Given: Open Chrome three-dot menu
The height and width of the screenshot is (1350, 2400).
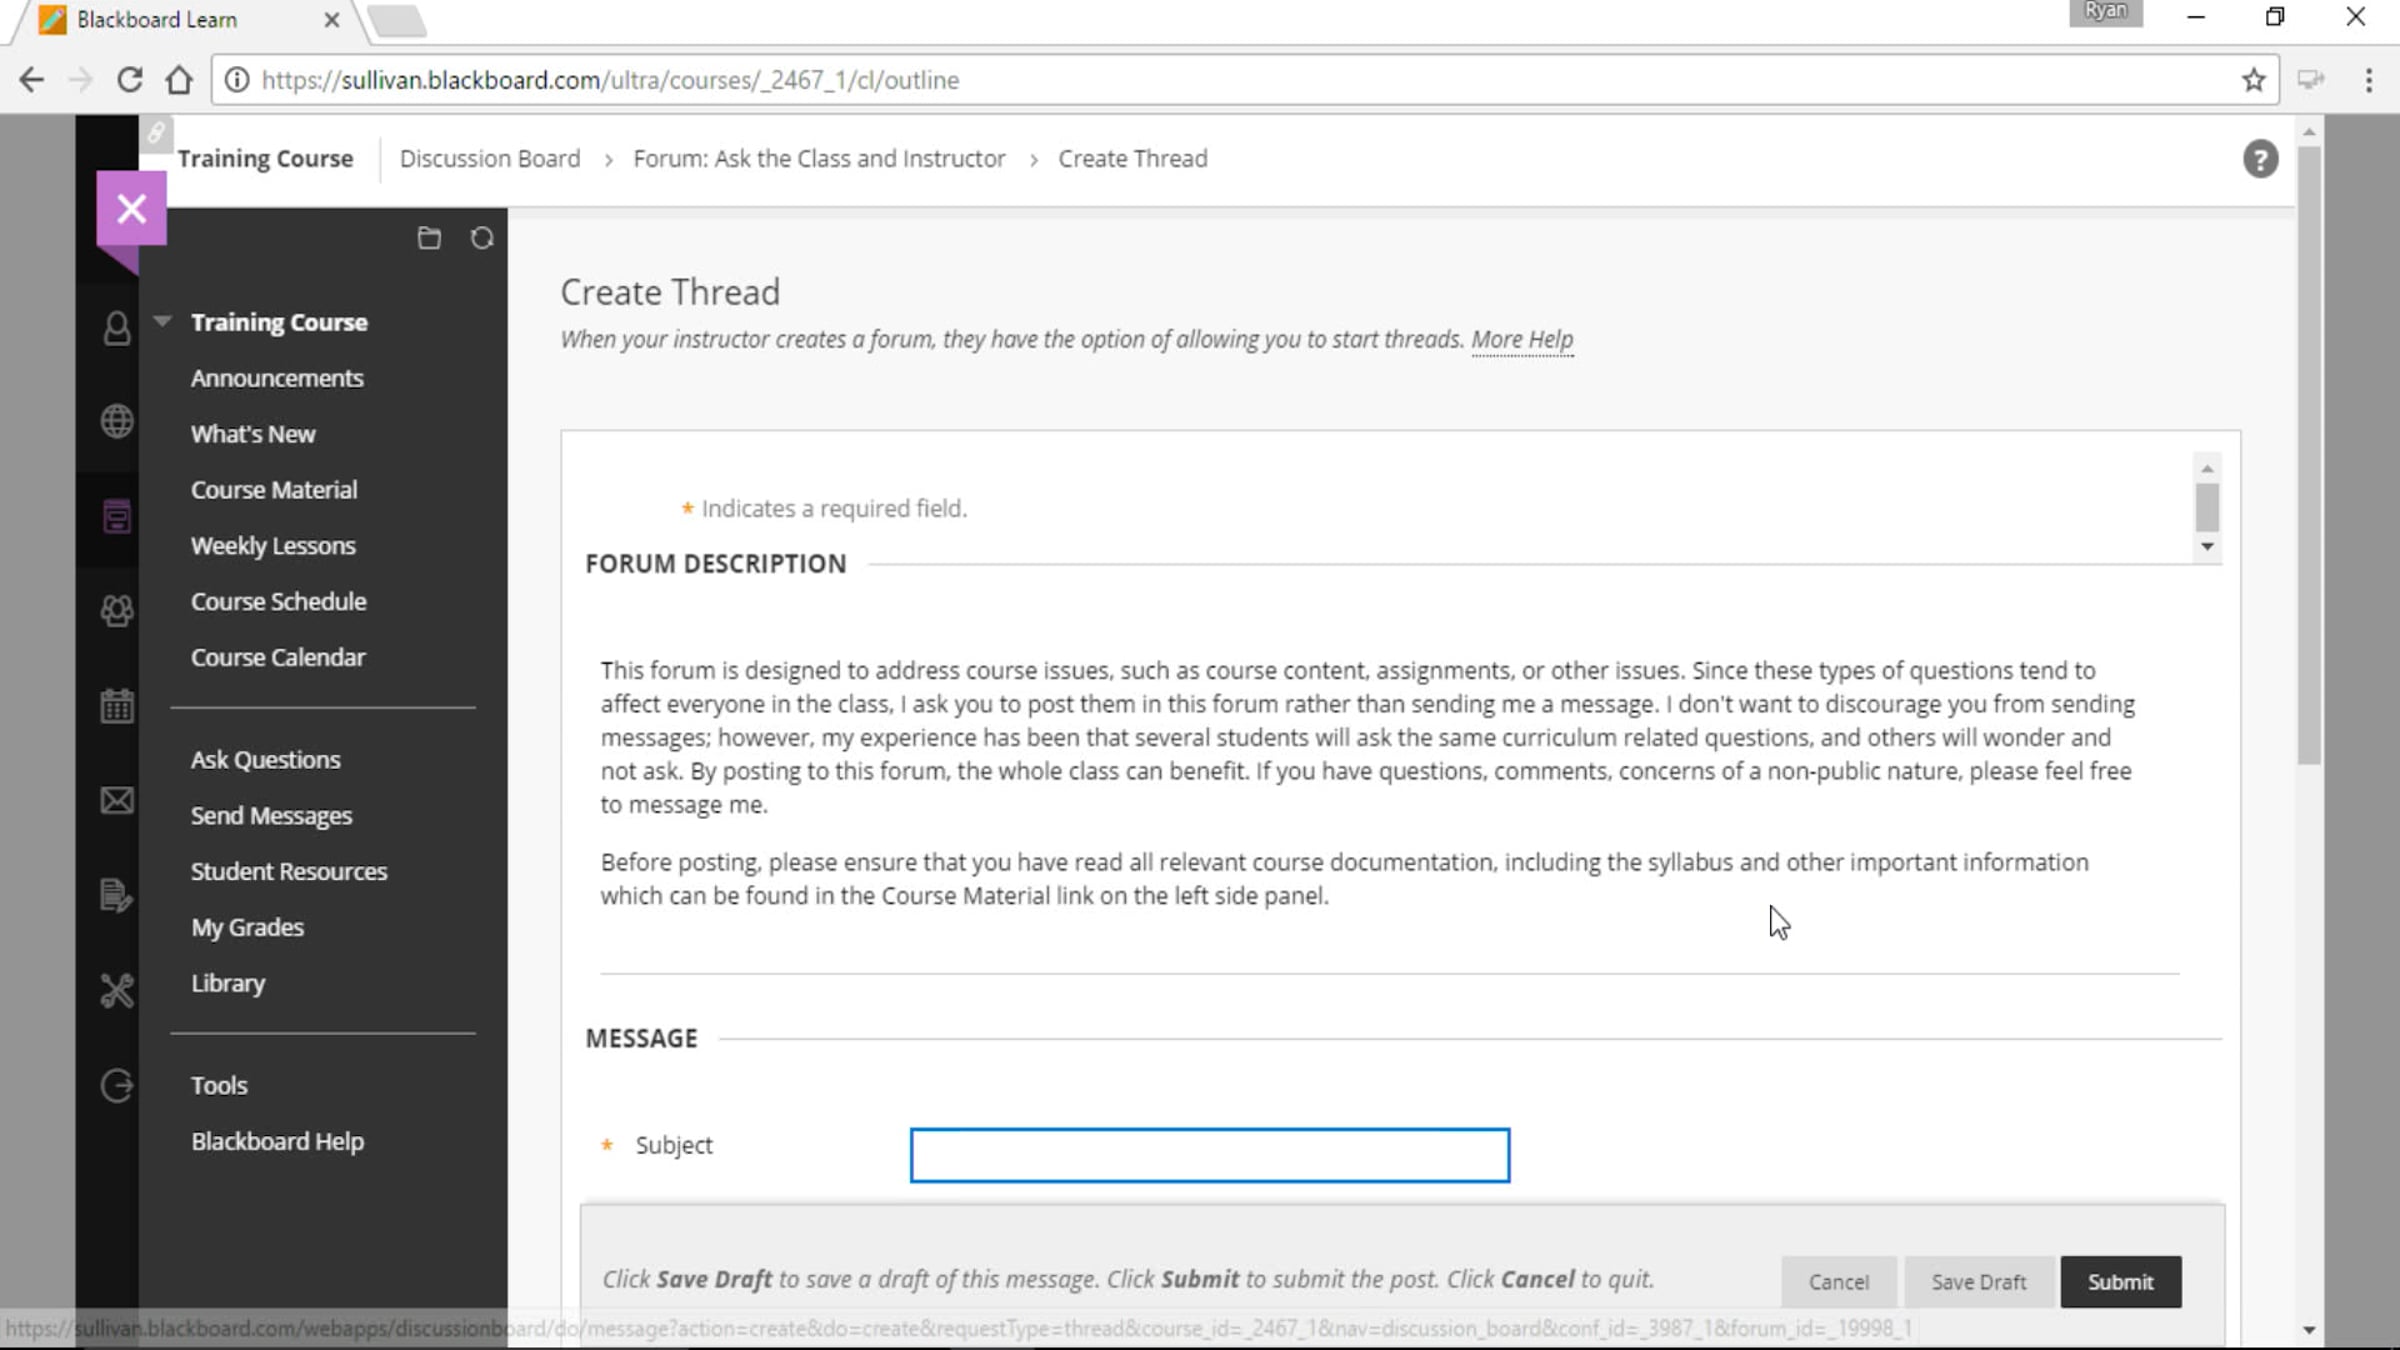Looking at the screenshot, I should click(2369, 80).
